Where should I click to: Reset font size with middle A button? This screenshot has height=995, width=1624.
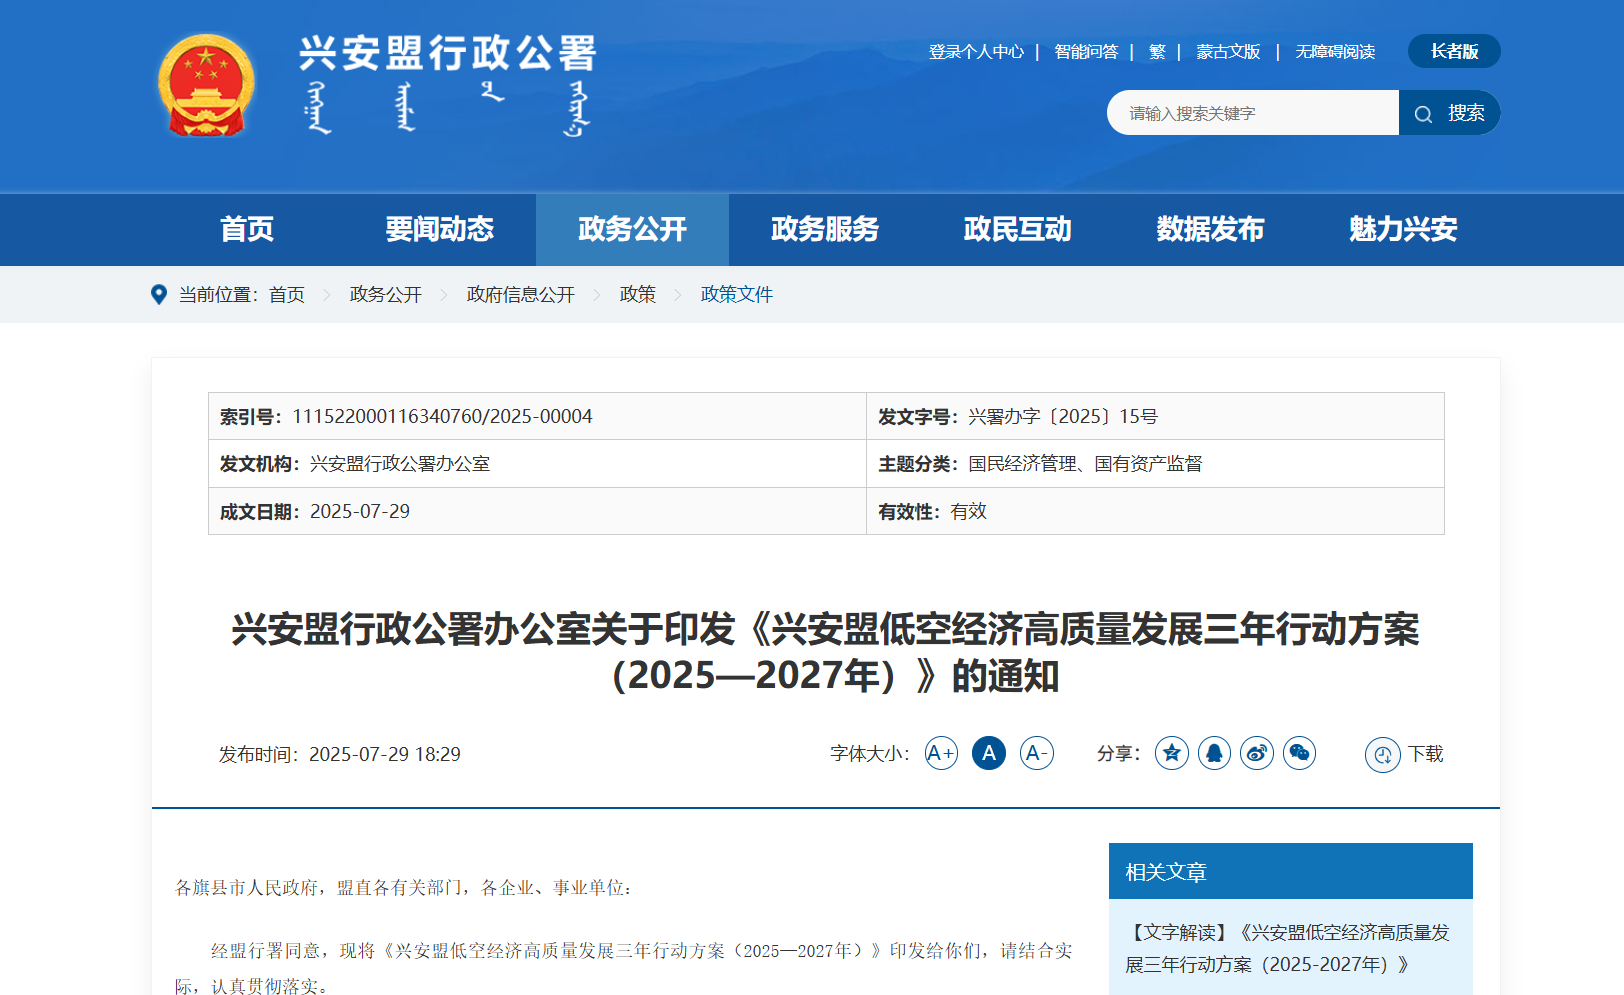988,753
